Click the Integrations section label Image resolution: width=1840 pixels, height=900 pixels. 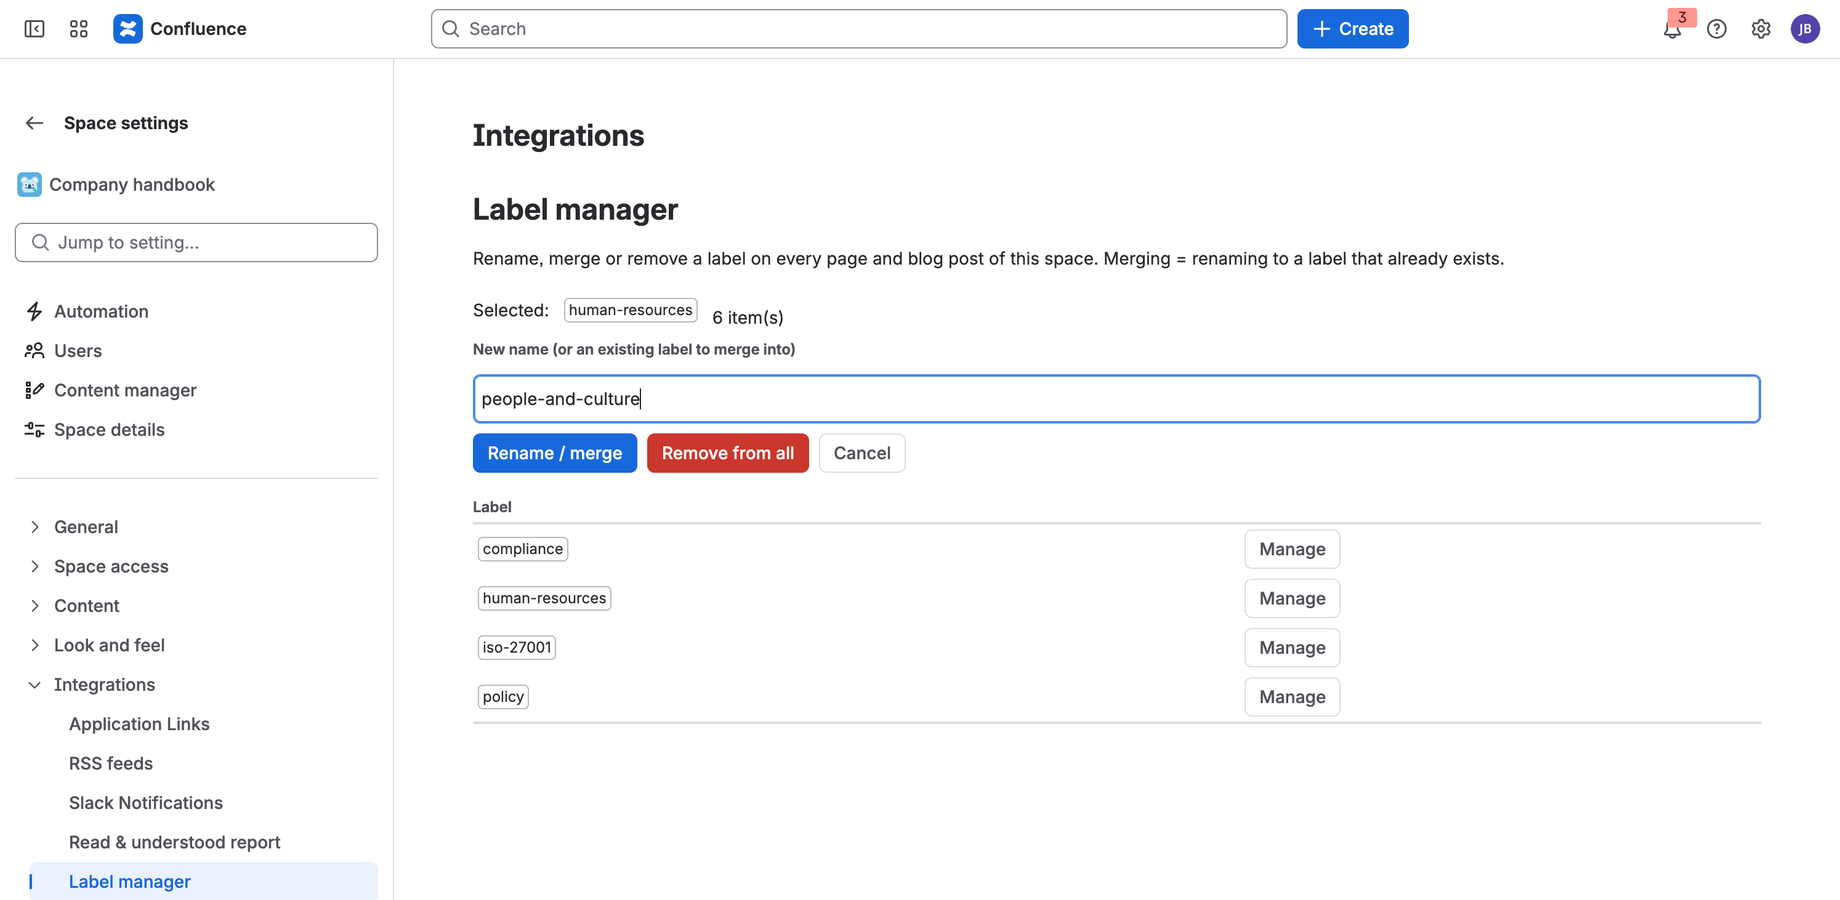[104, 685]
